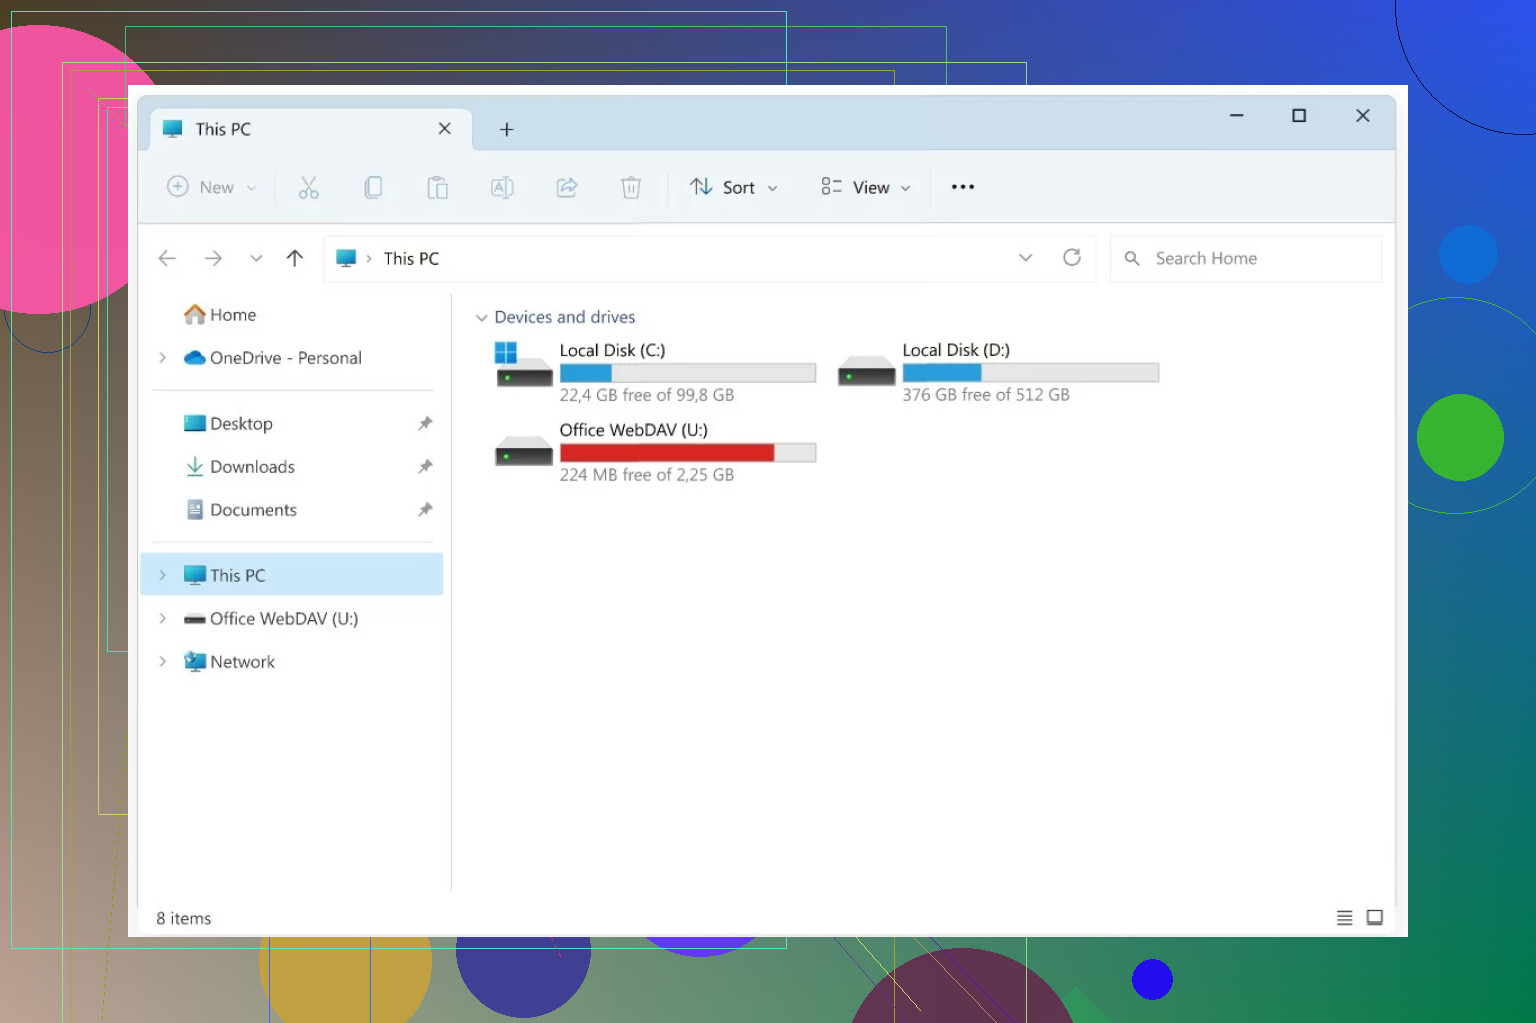The image size is (1536, 1023).
Task: Add a new tab
Action: coord(507,130)
